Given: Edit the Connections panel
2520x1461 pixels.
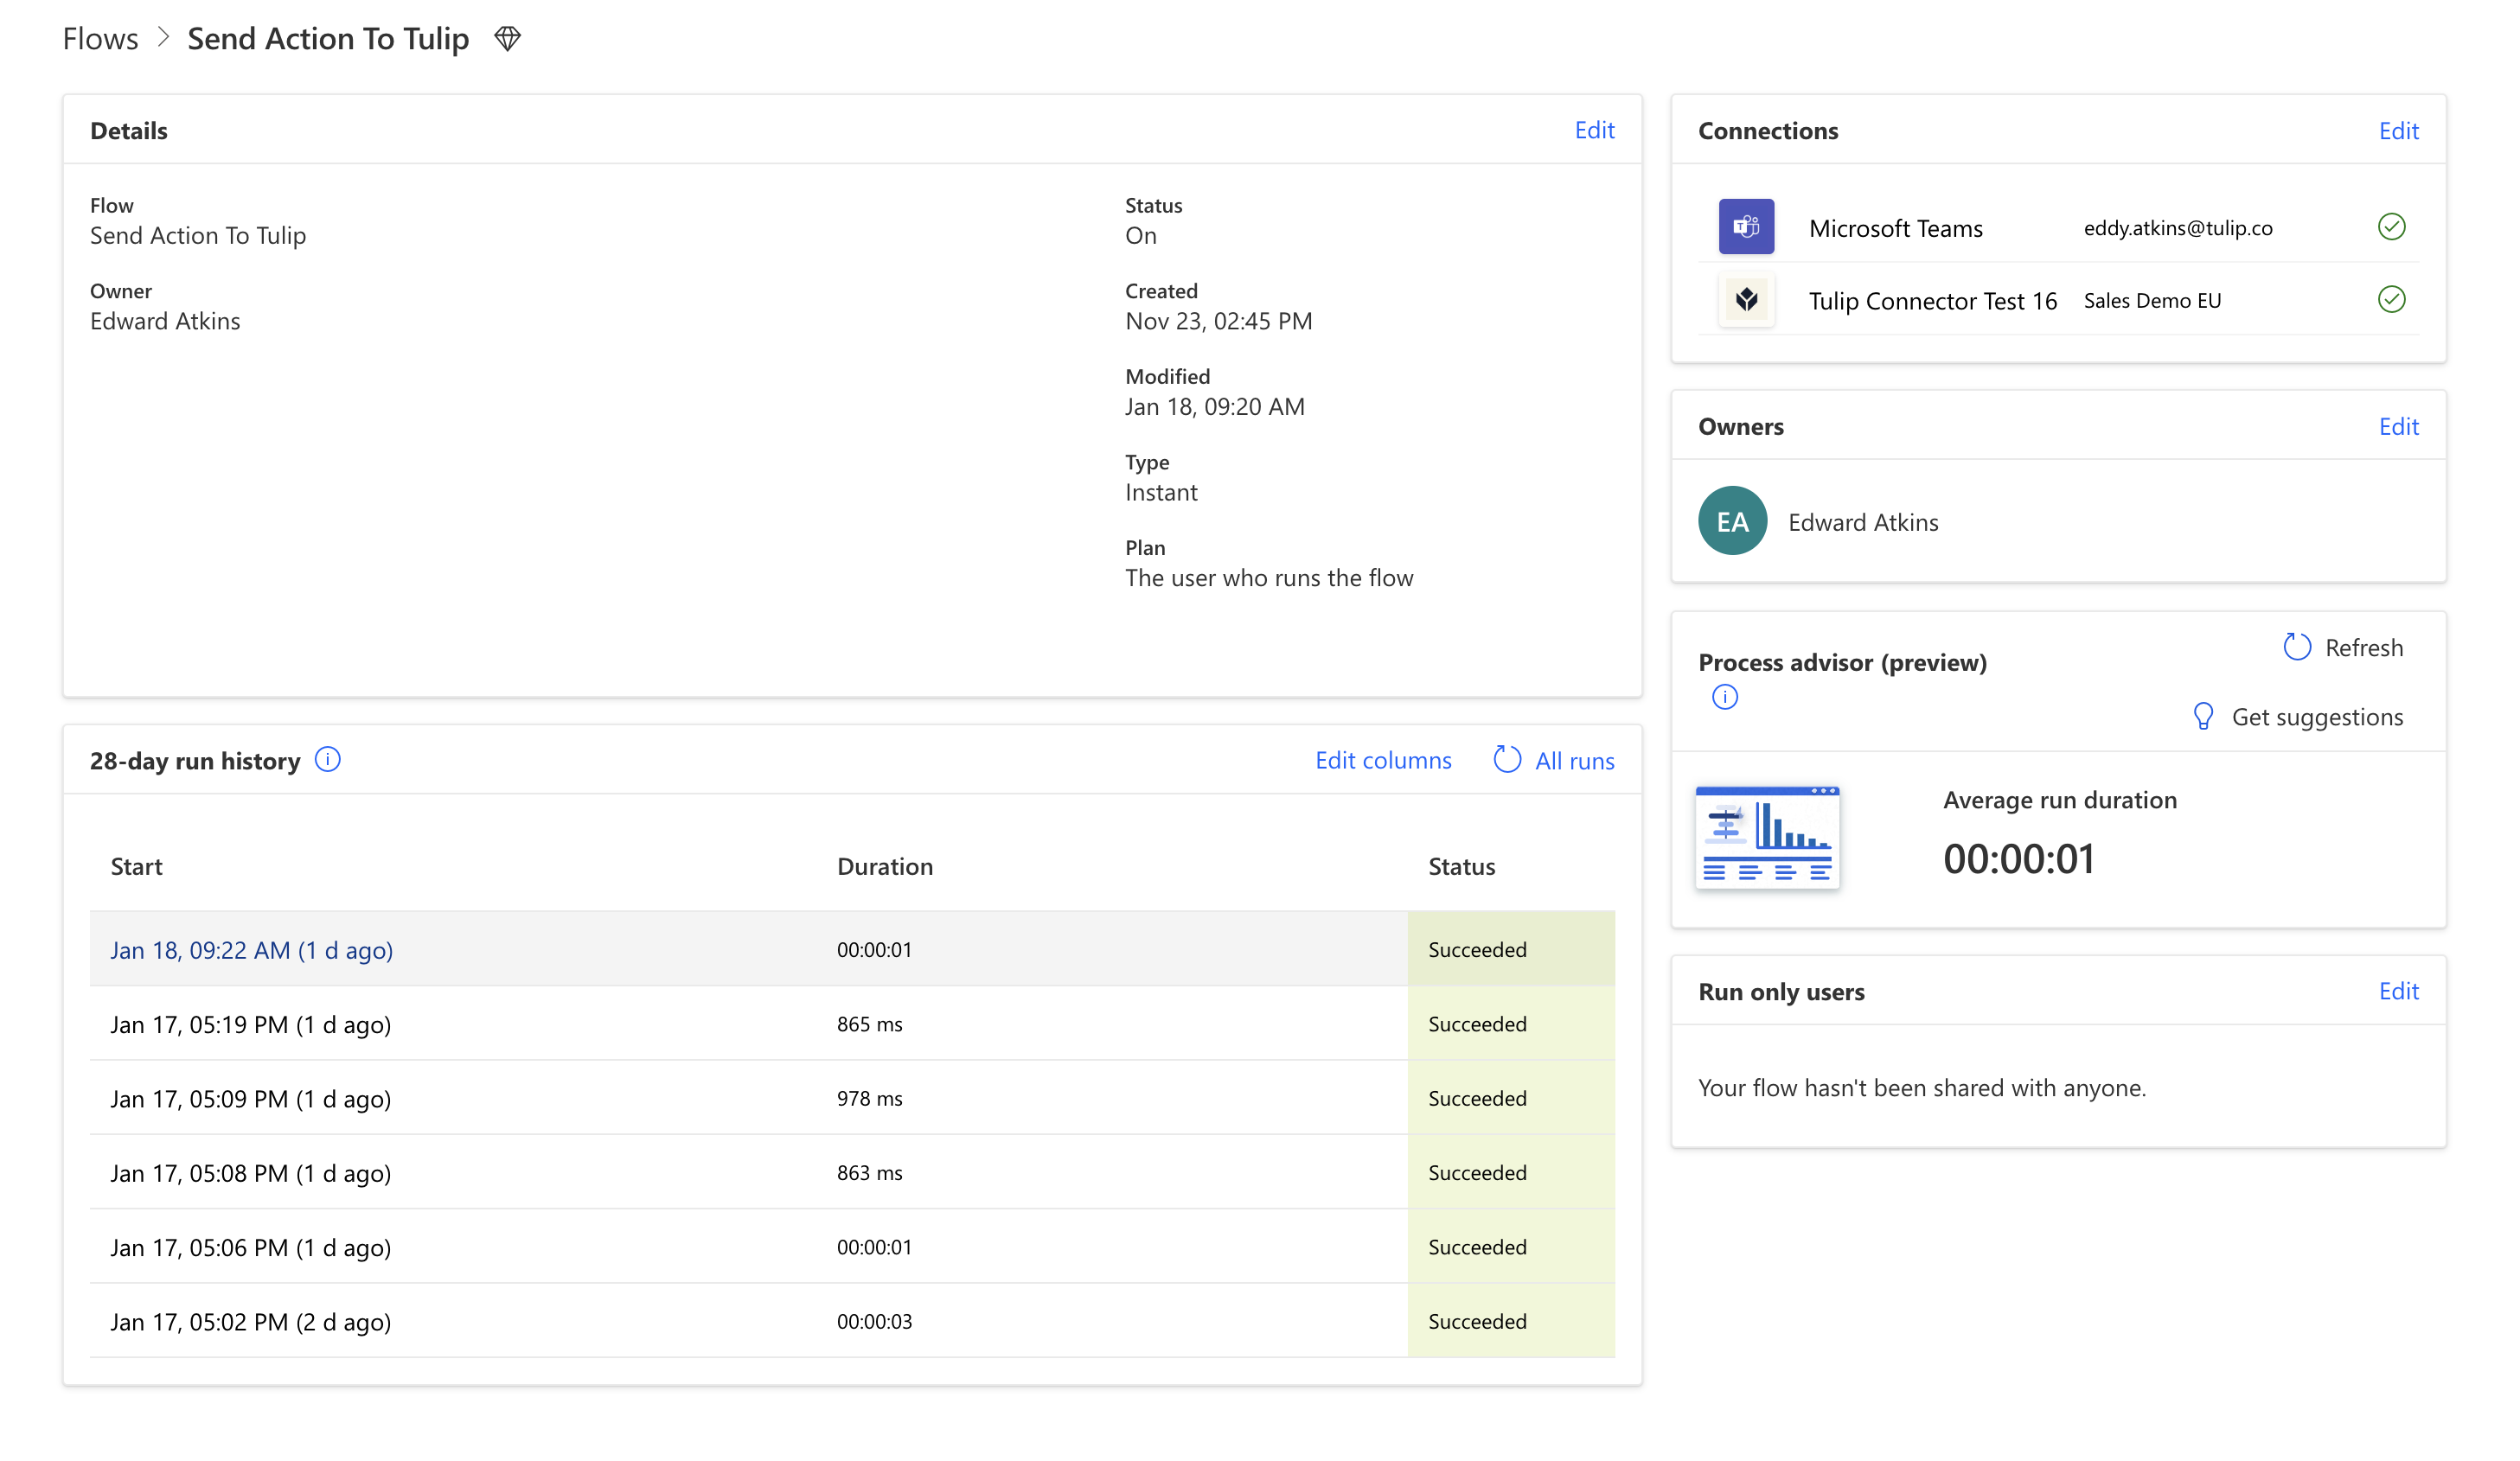Looking at the screenshot, I should [x=2397, y=131].
